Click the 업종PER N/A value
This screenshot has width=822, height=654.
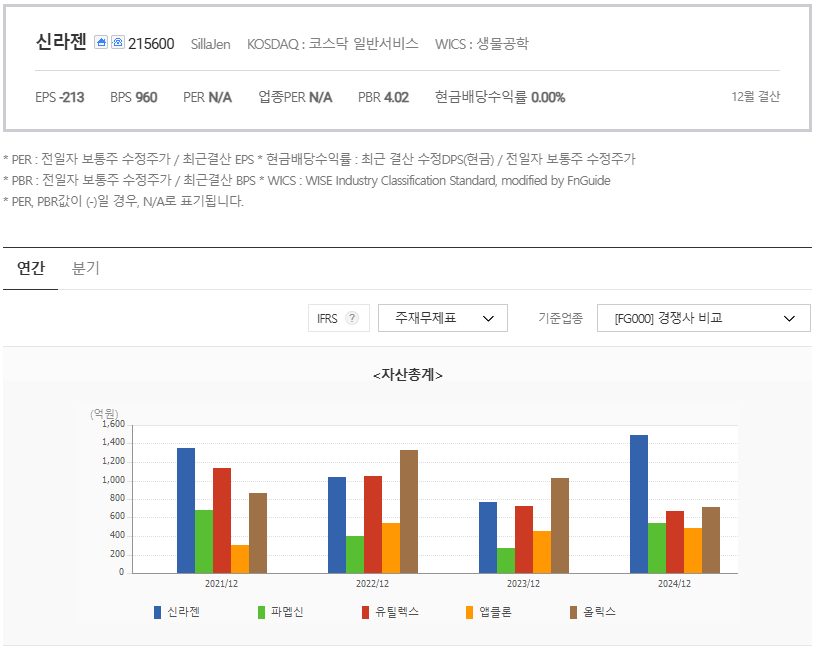(295, 97)
